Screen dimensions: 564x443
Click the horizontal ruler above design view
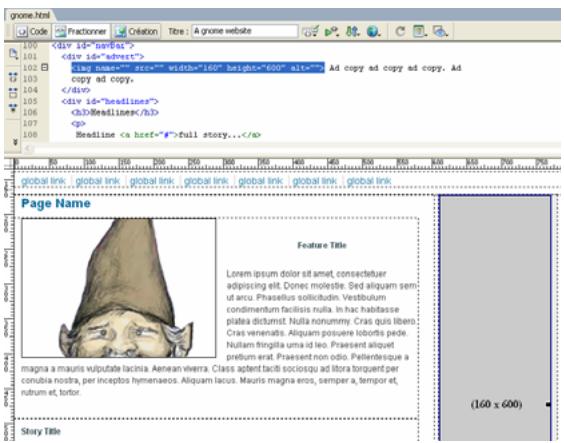pos(287,164)
